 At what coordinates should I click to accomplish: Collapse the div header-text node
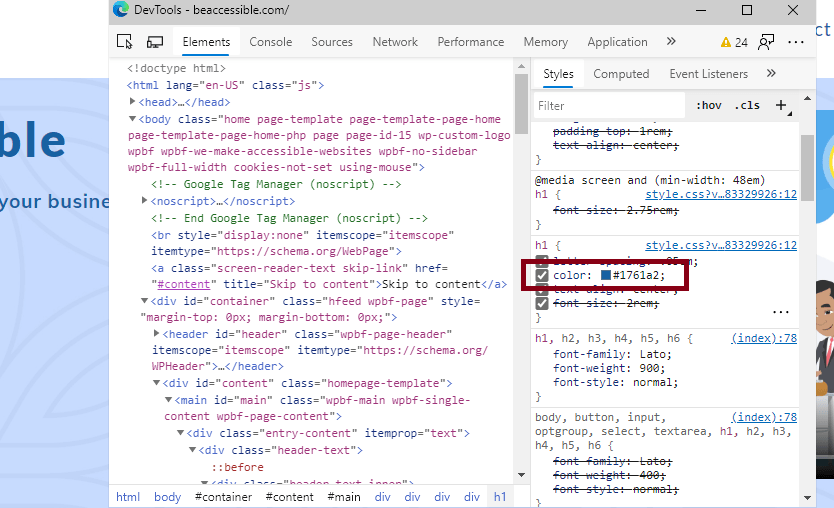[193, 449]
